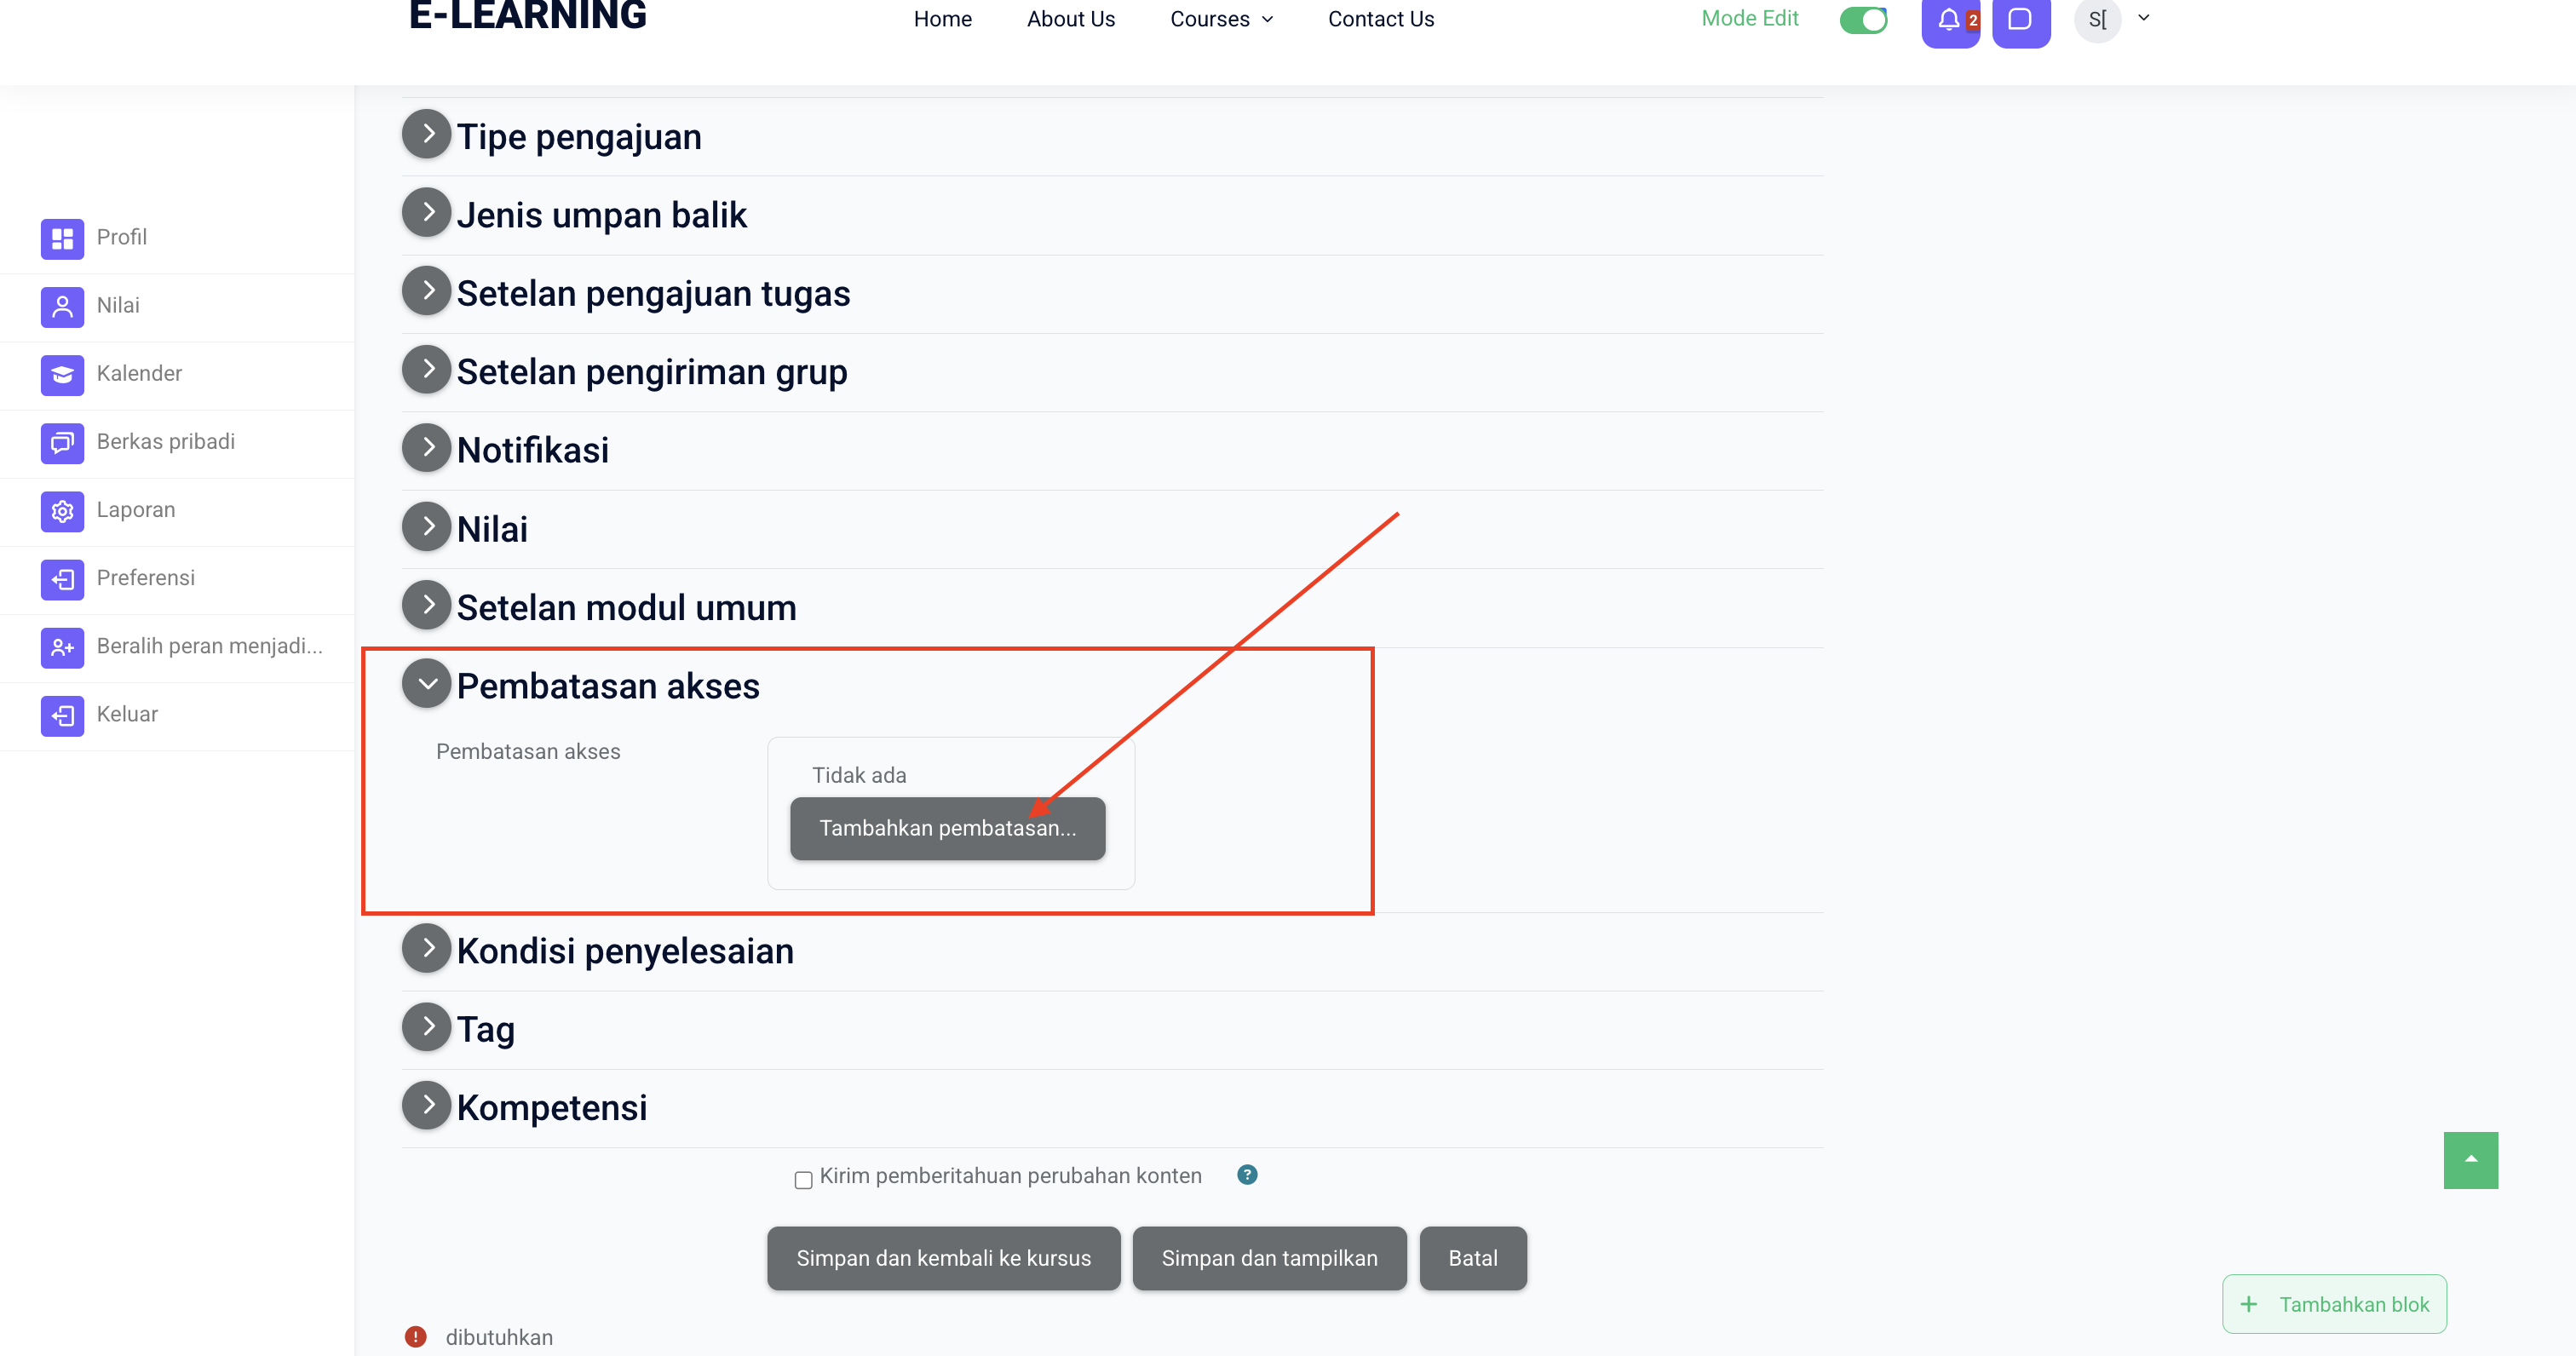
Task: Click help icon beside Kirim pemberitahuan
Action: tap(1246, 1174)
